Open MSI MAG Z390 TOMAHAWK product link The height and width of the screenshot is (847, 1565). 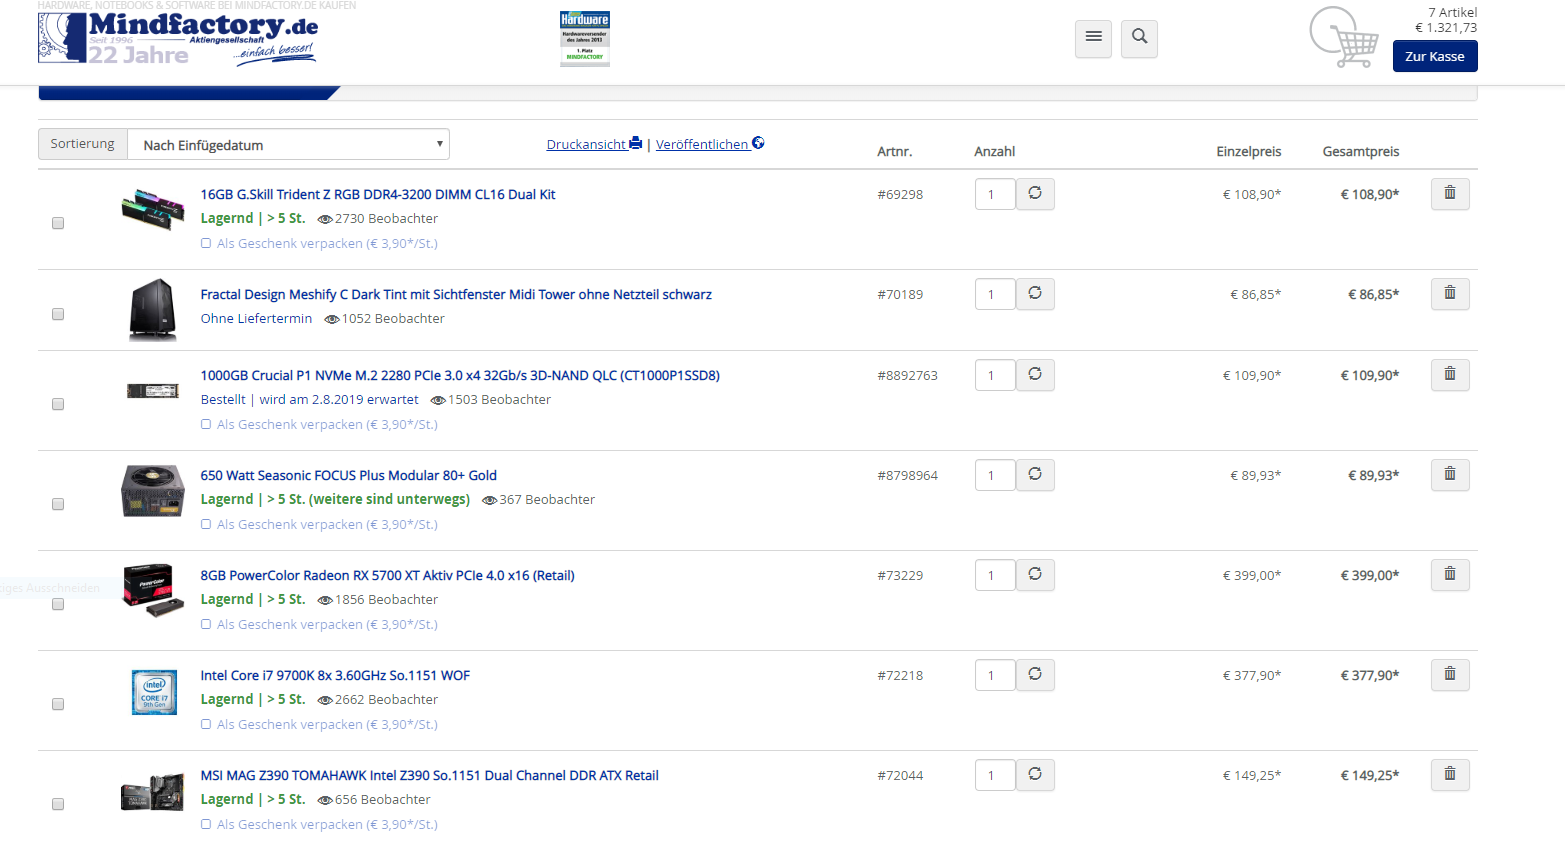tap(429, 775)
